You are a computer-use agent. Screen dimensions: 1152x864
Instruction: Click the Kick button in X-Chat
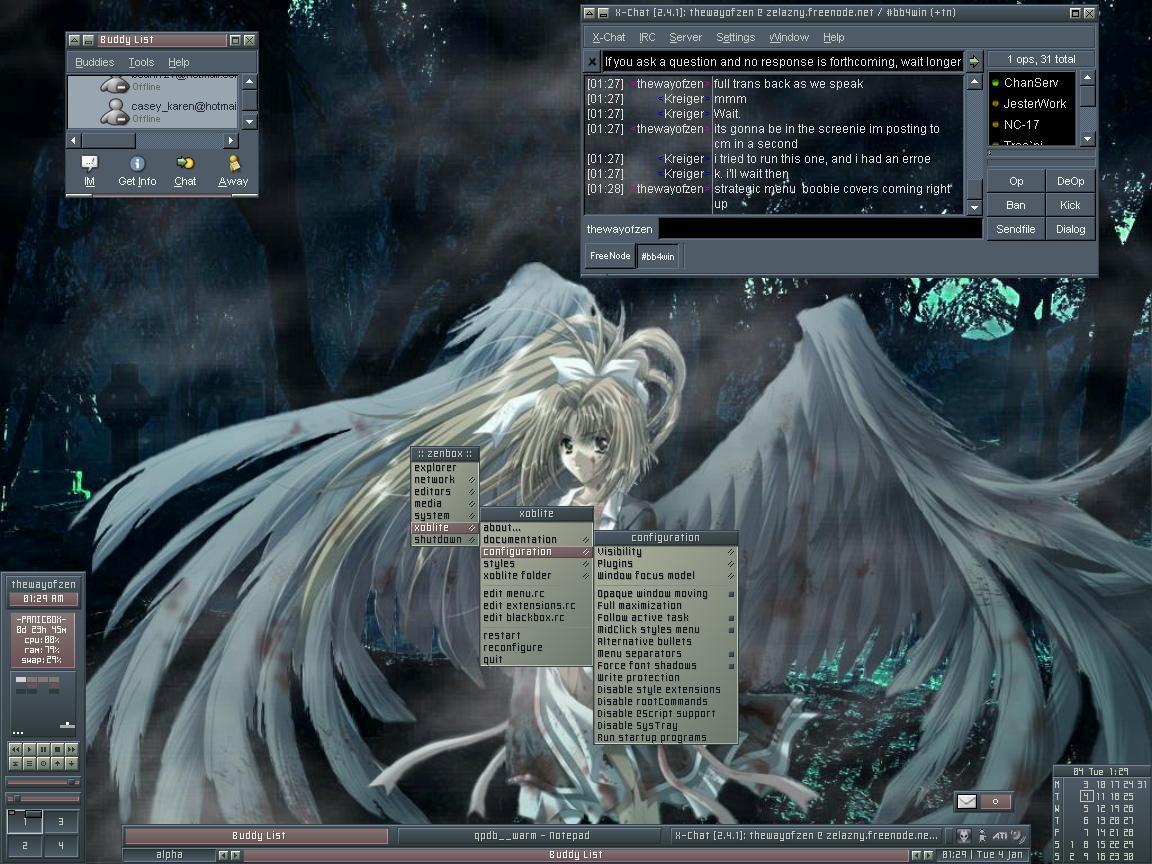pos(1070,205)
